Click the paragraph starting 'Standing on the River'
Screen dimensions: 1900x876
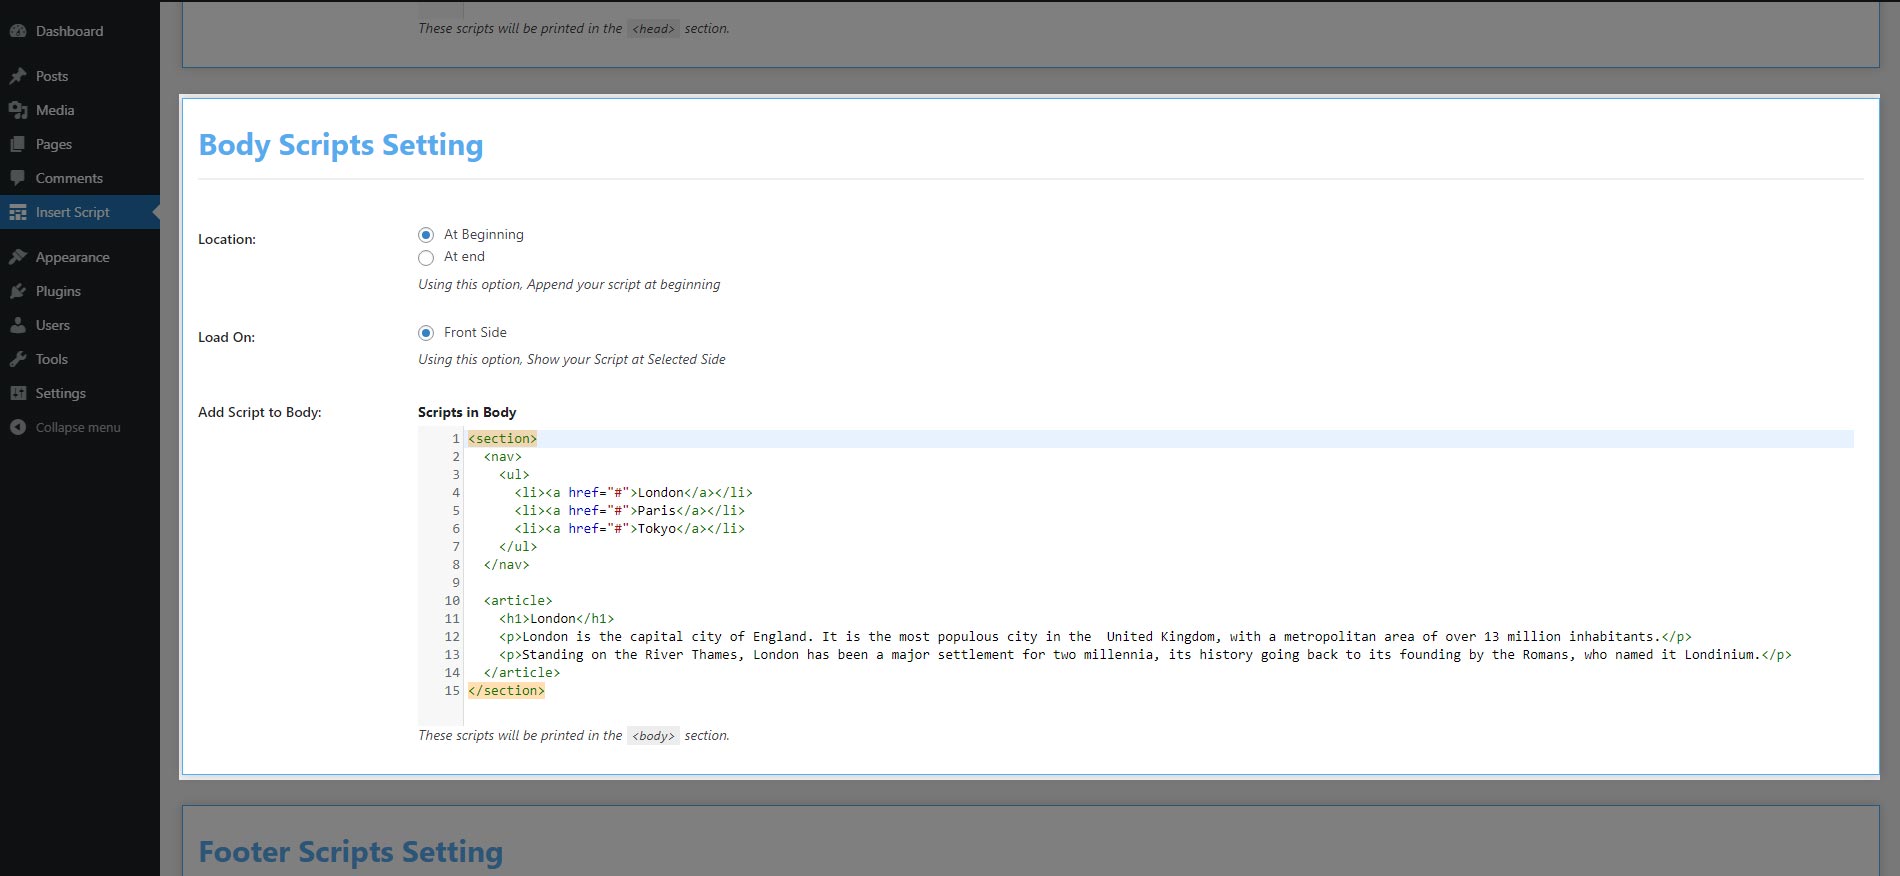pyautogui.click(x=1145, y=655)
